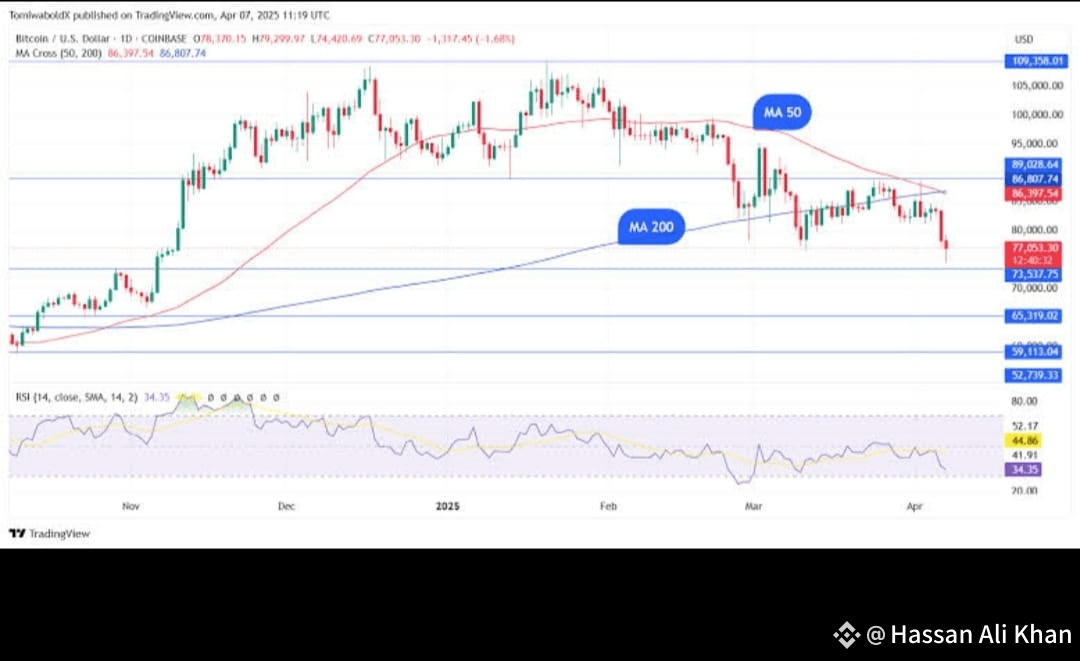The width and height of the screenshot is (1080, 661).
Task: Click the Apr label on time axis
Action: pos(914,506)
